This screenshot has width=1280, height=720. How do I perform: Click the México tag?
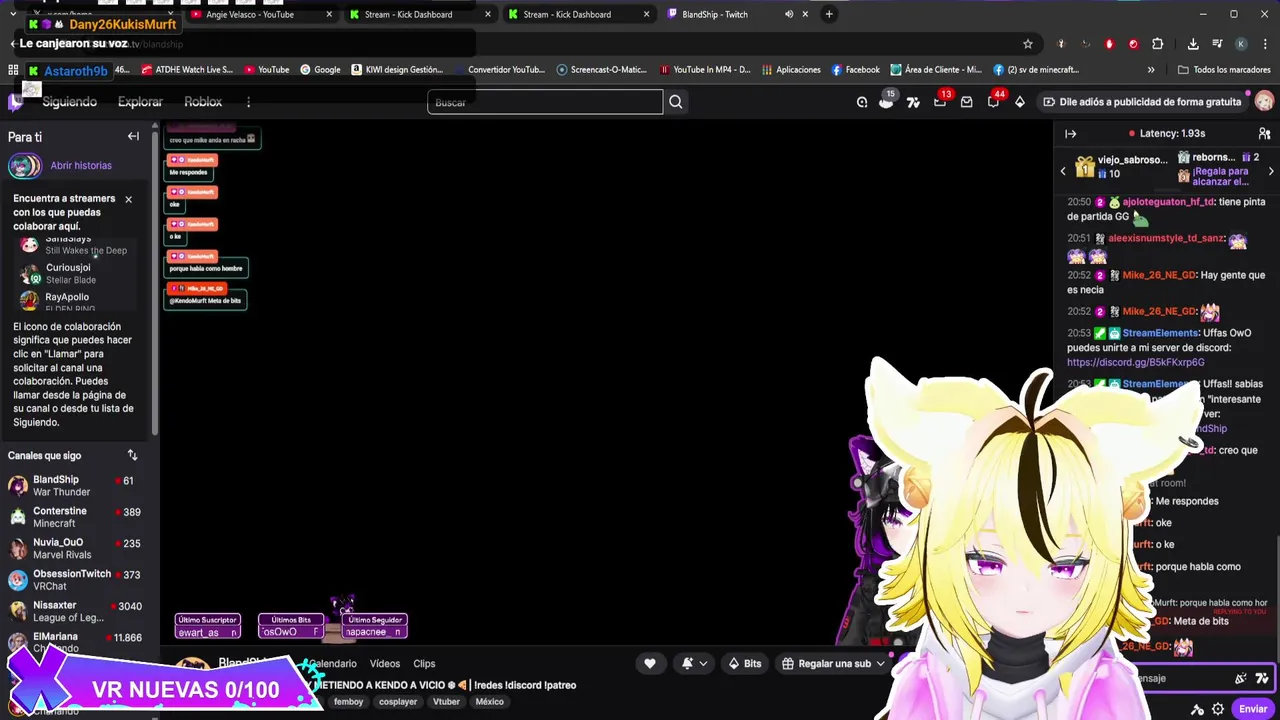point(489,701)
